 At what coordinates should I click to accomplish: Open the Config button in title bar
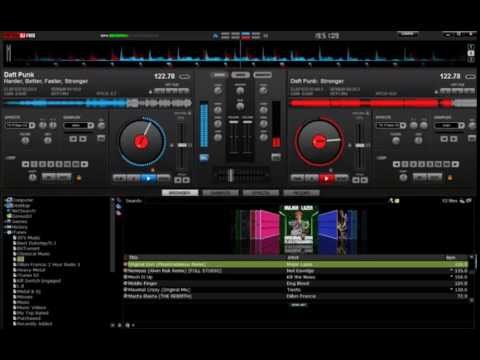point(407,34)
